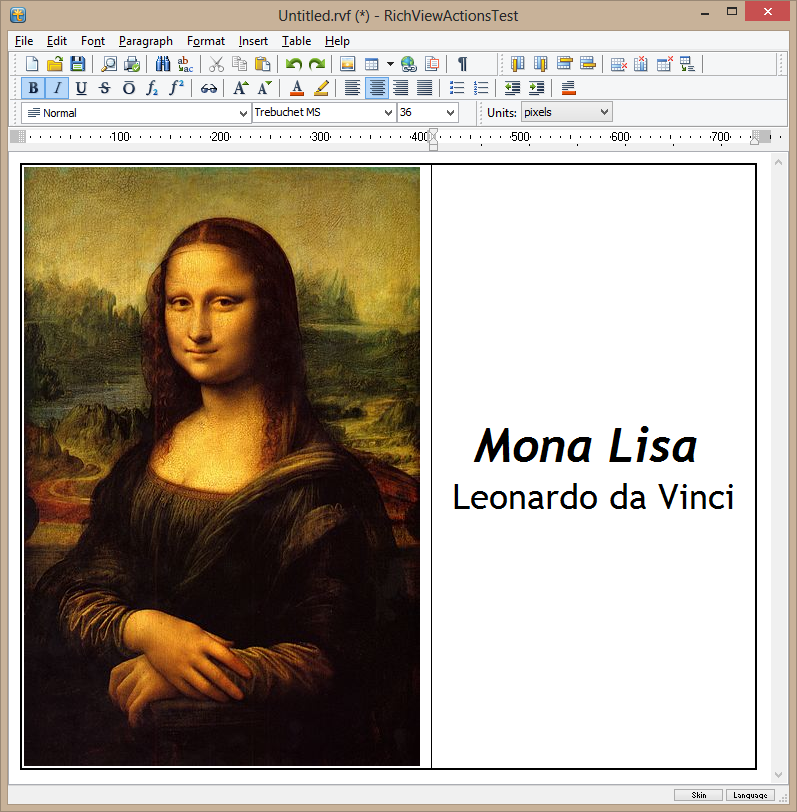Click the increase indent icon
Viewport: 797px width, 812px height.
tap(537, 88)
